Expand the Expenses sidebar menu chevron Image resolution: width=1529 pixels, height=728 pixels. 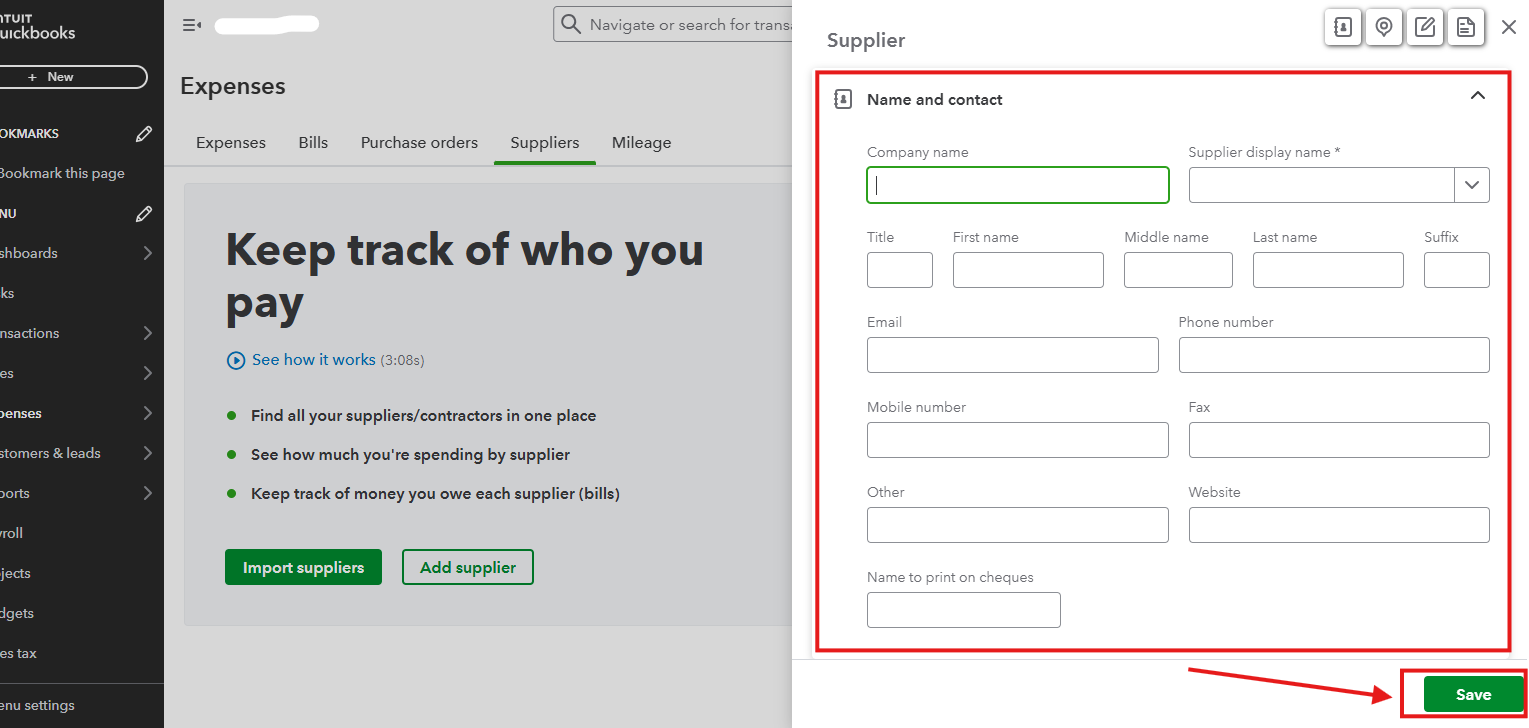[x=148, y=413]
